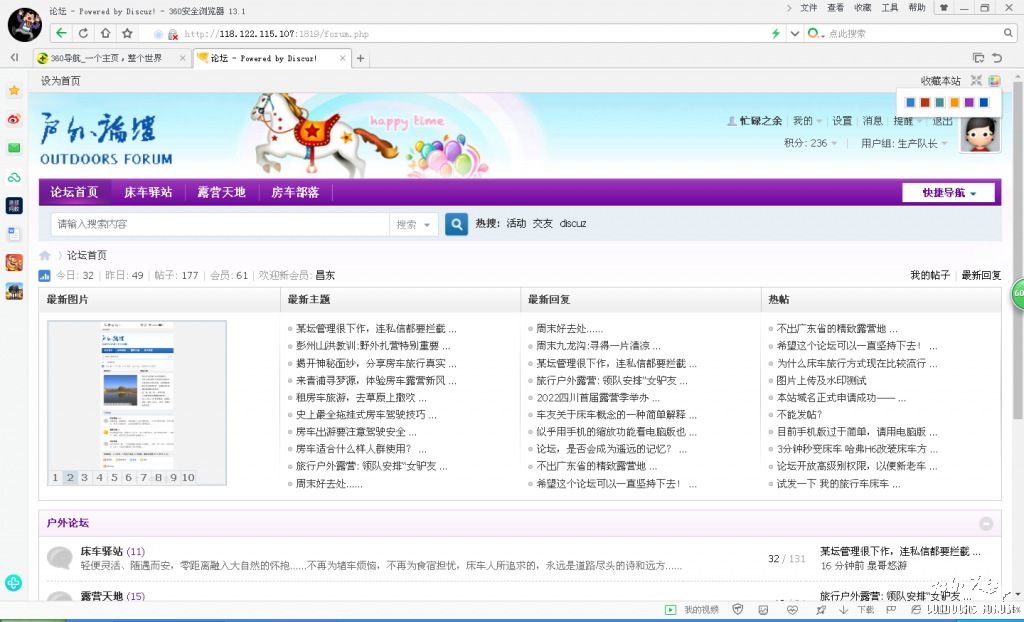The image size is (1024, 622).
Task: Click the skin shirt icon in title bar
Action: pos(944,8)
